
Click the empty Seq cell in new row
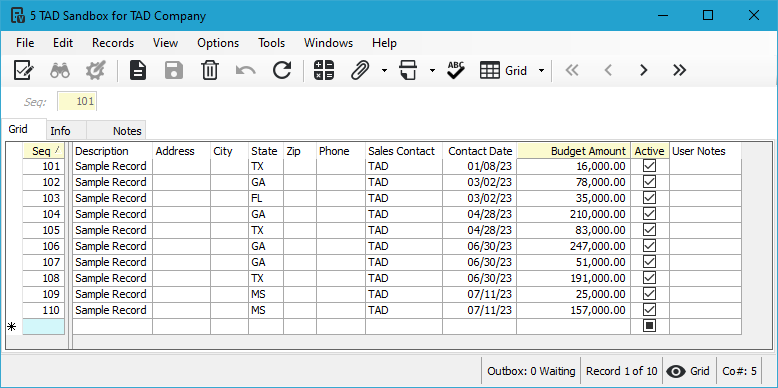(x=44, y=326)
